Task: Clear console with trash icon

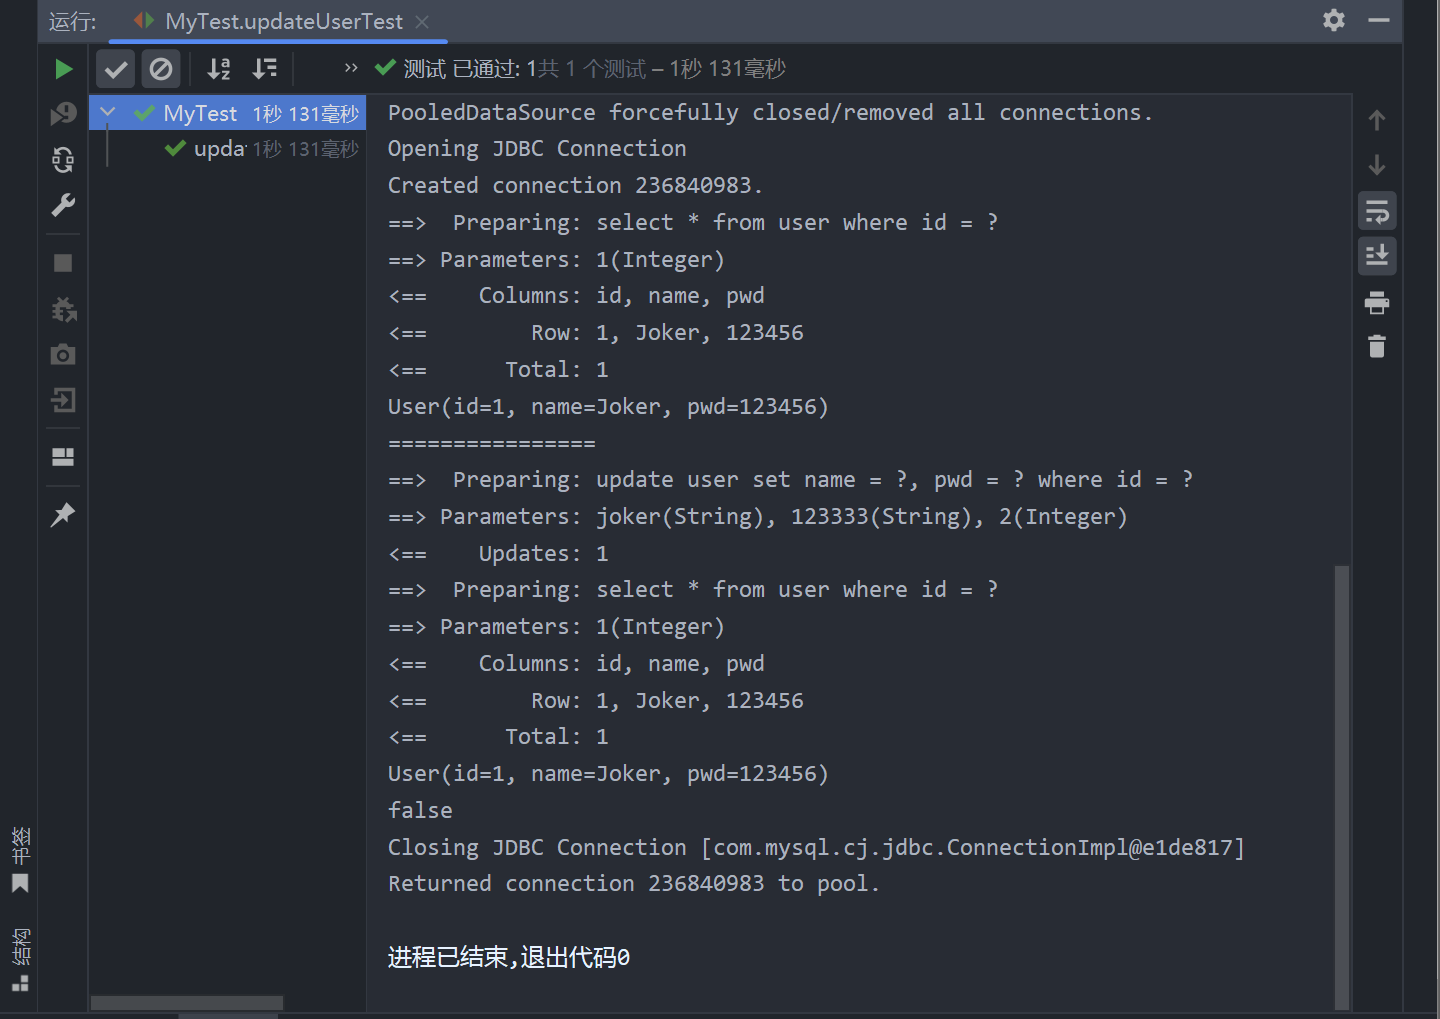Action: point(1377,347)
